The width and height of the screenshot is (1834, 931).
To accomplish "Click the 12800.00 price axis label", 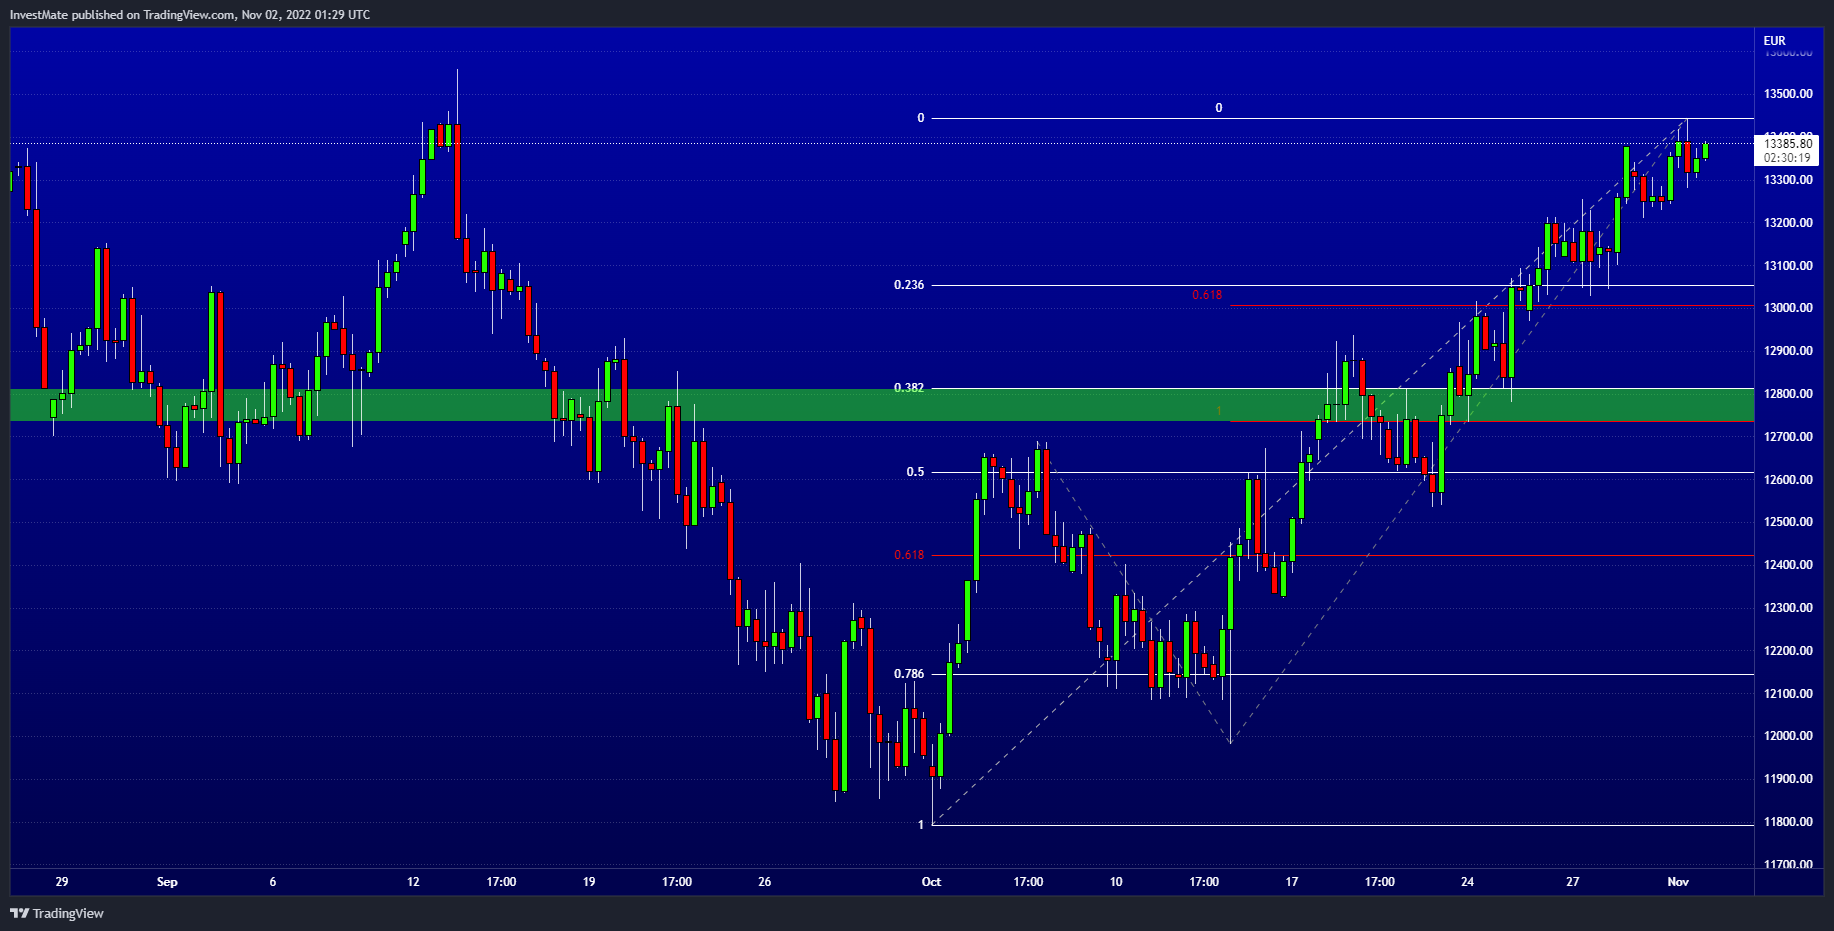I will click(x=1788, y=394).
